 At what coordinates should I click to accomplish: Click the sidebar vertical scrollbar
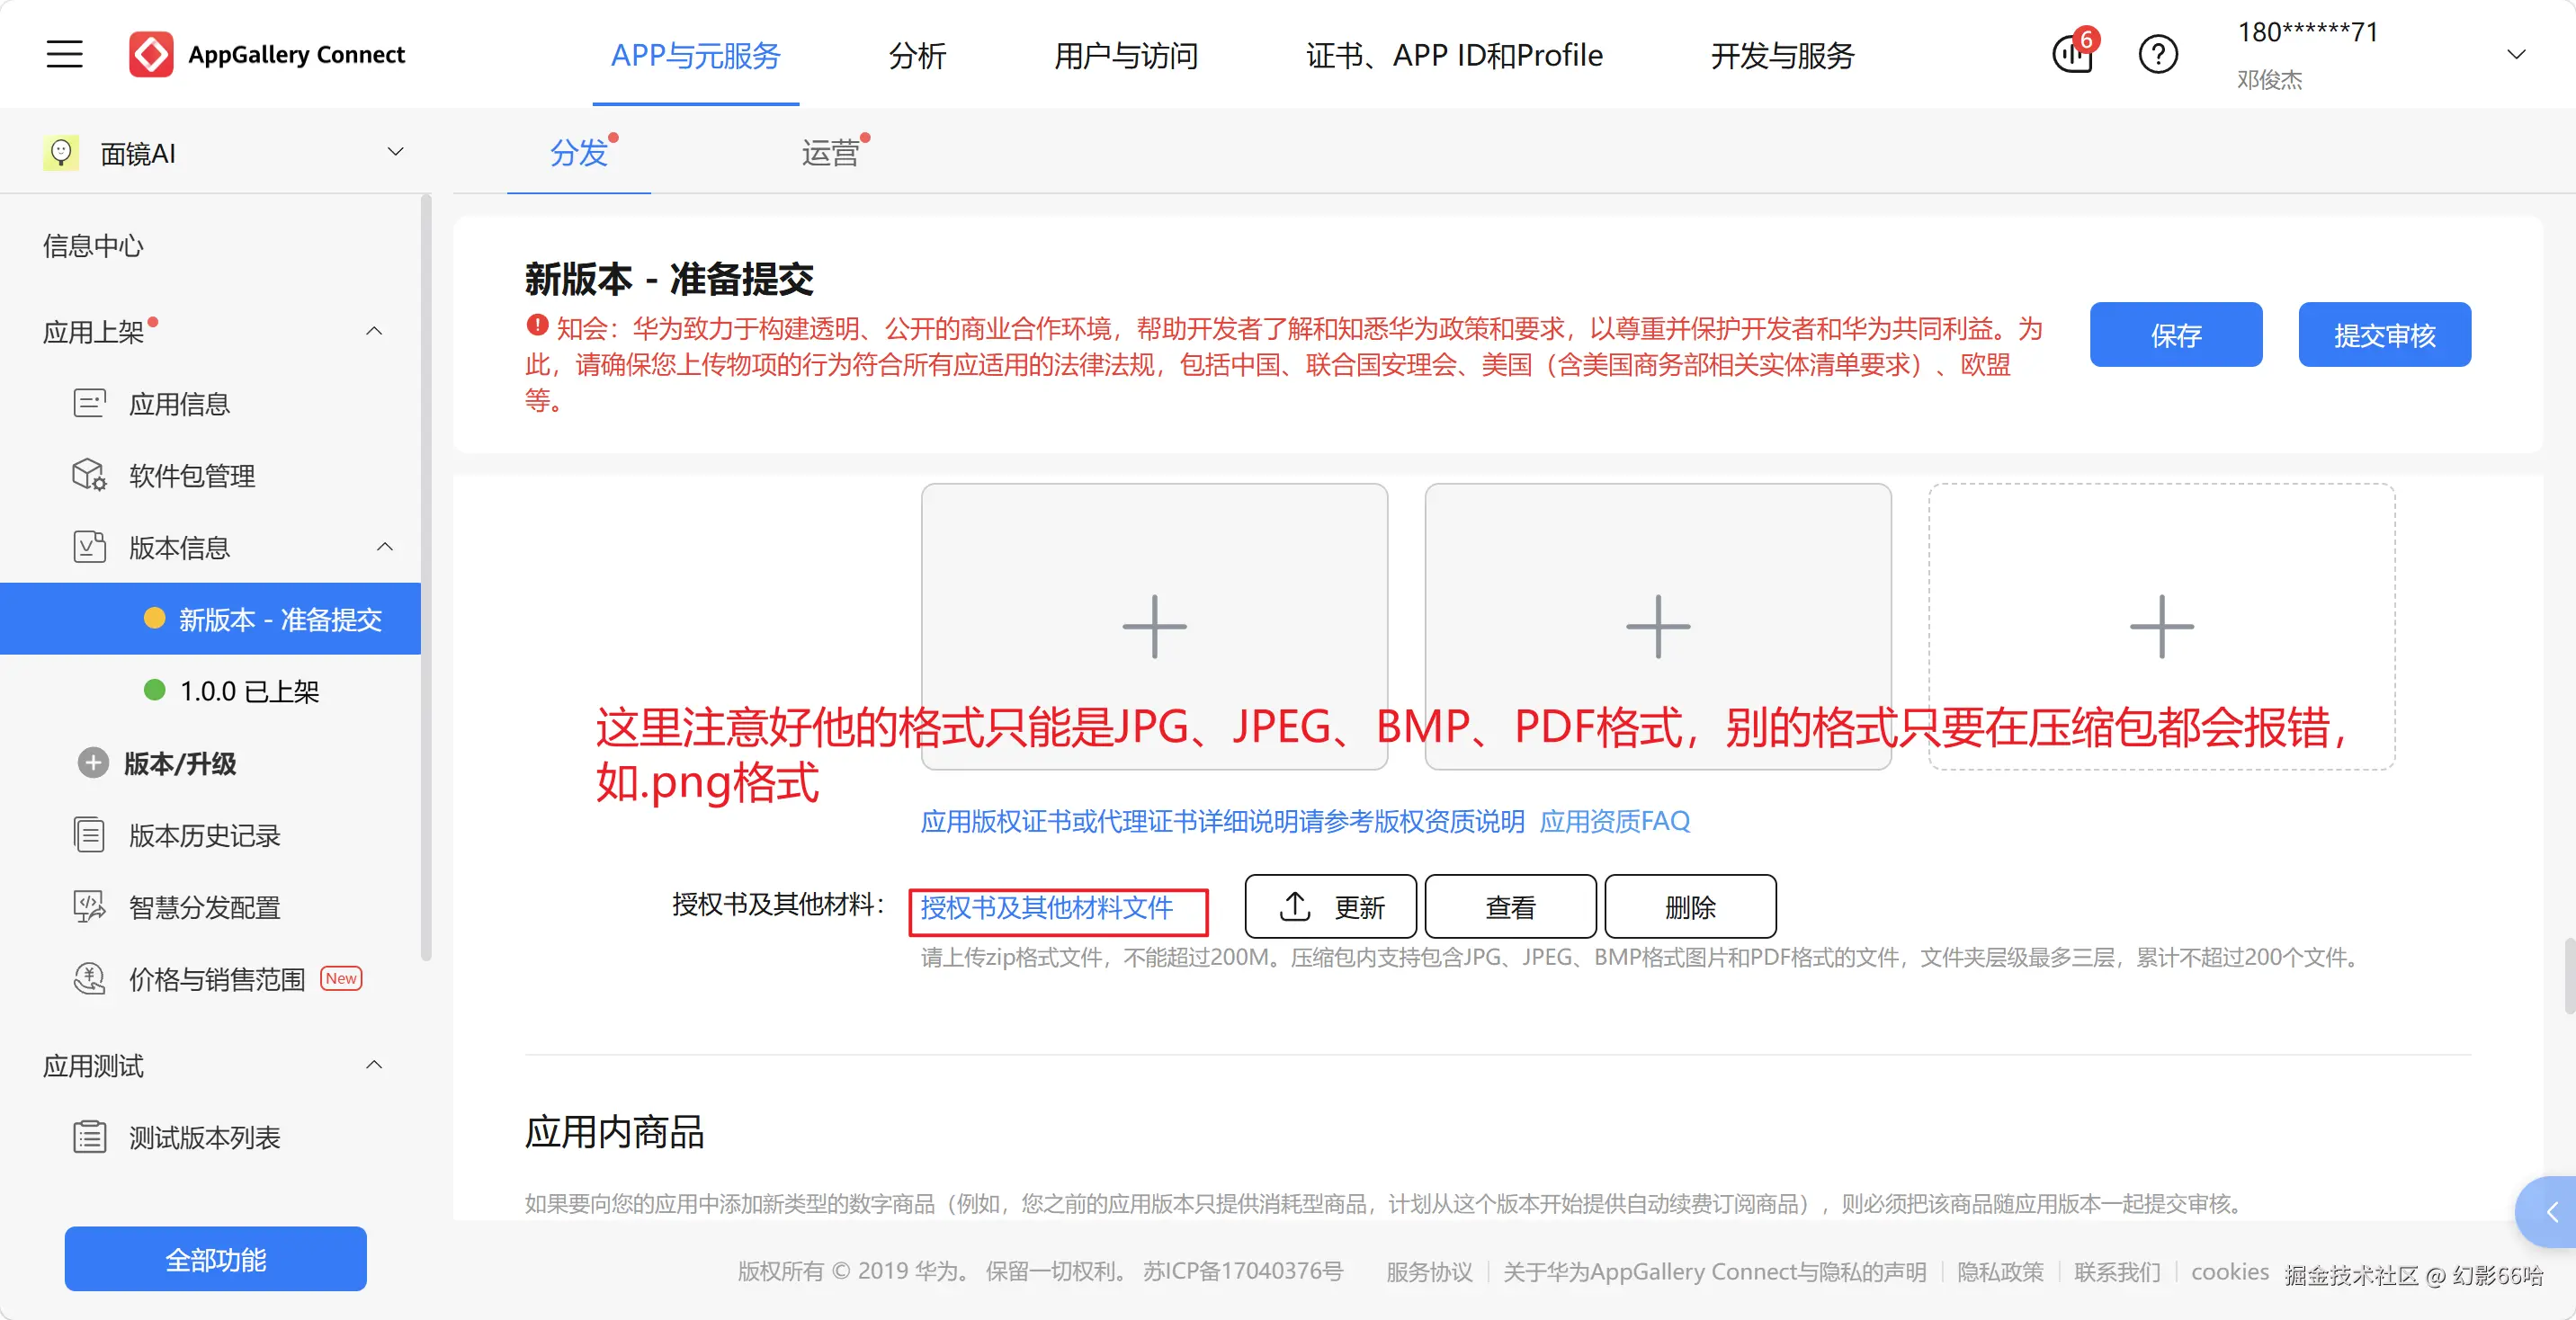click(x=426, y=578)
